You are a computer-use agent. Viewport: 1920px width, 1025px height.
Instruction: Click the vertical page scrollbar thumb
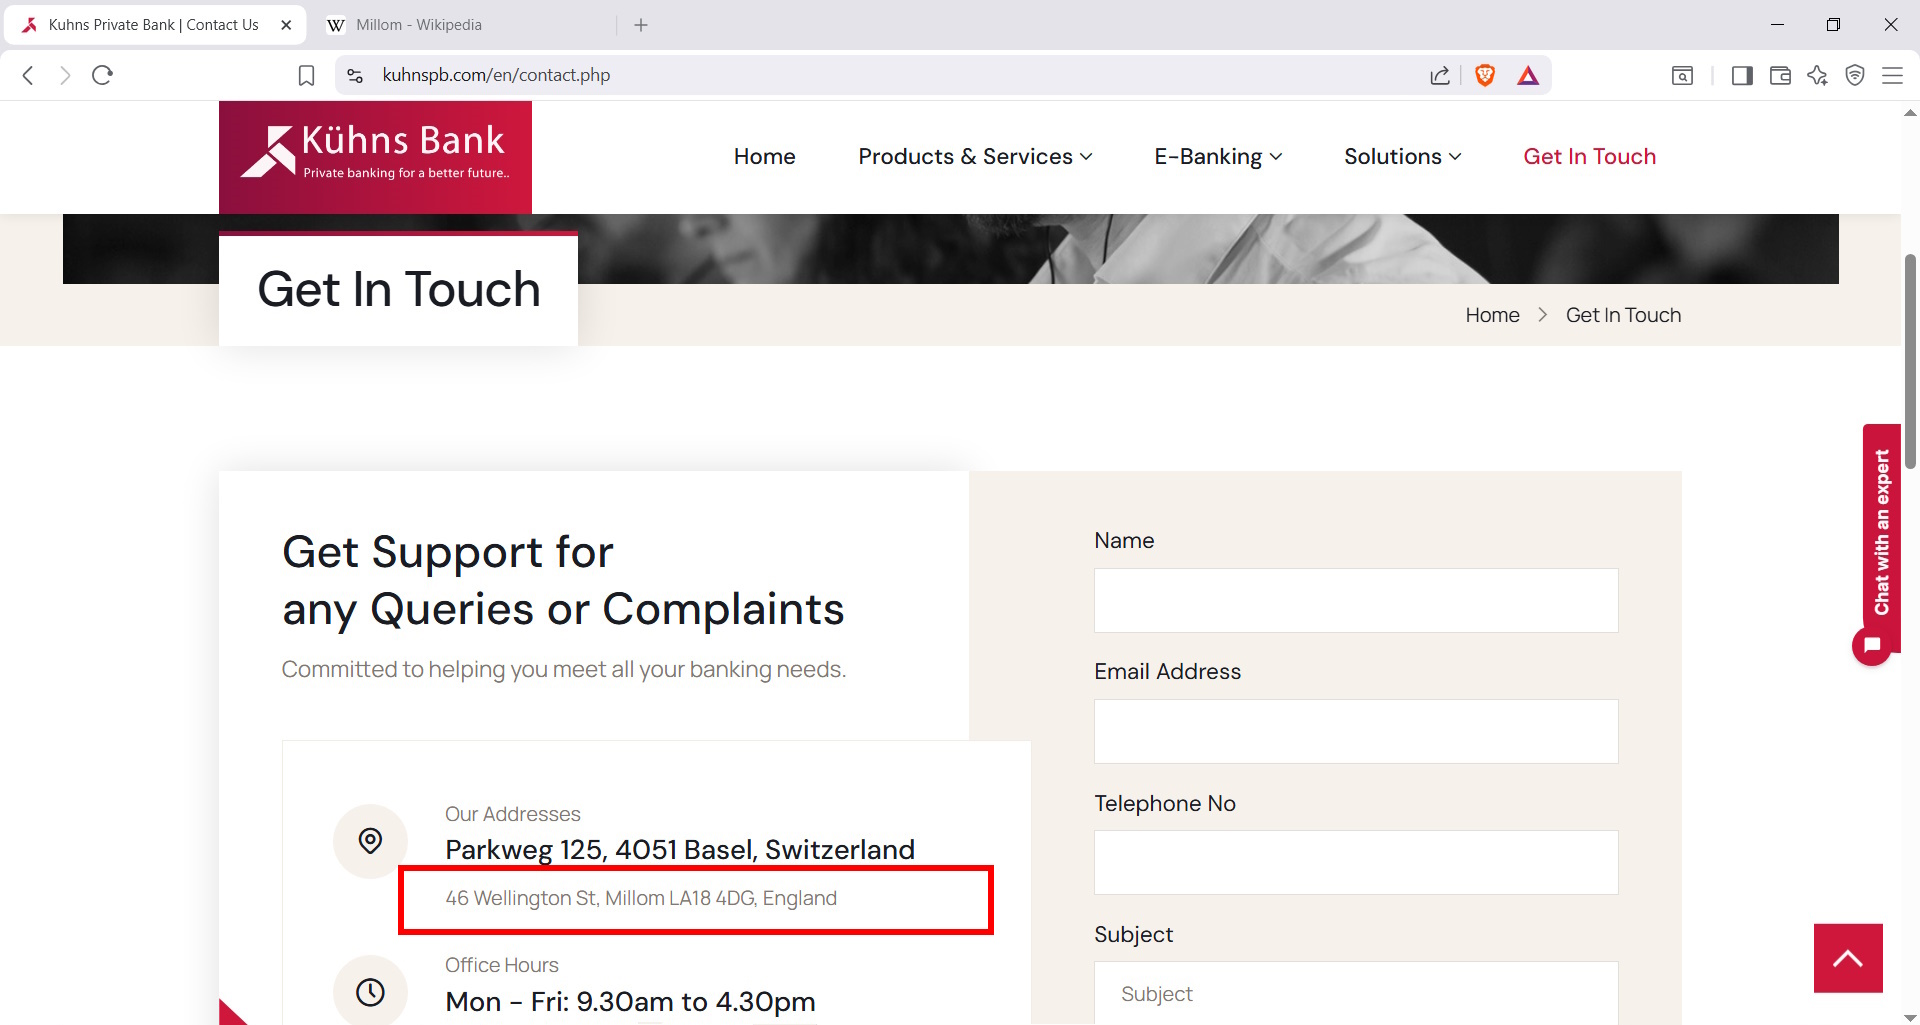click(1910, 360)
